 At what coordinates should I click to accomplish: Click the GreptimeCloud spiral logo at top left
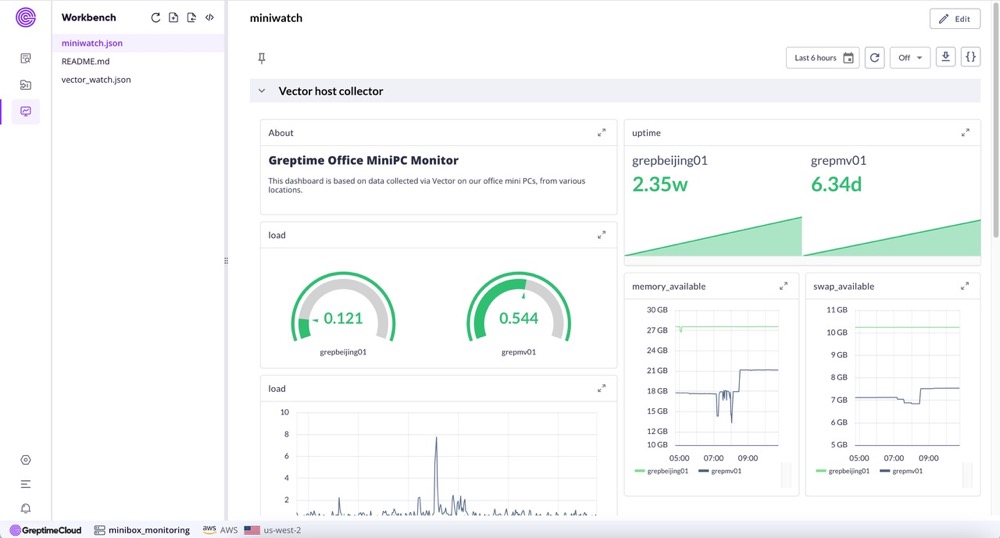(26, 17)
